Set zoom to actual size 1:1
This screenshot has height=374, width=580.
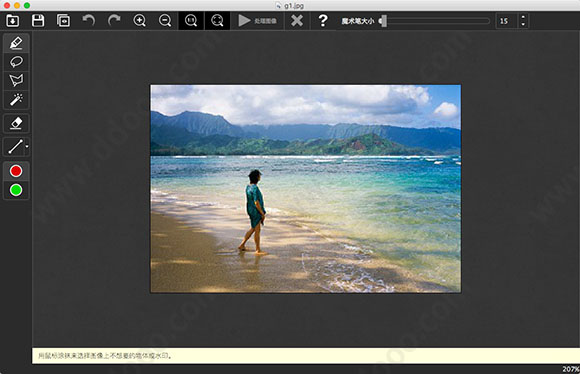point(191,21)
